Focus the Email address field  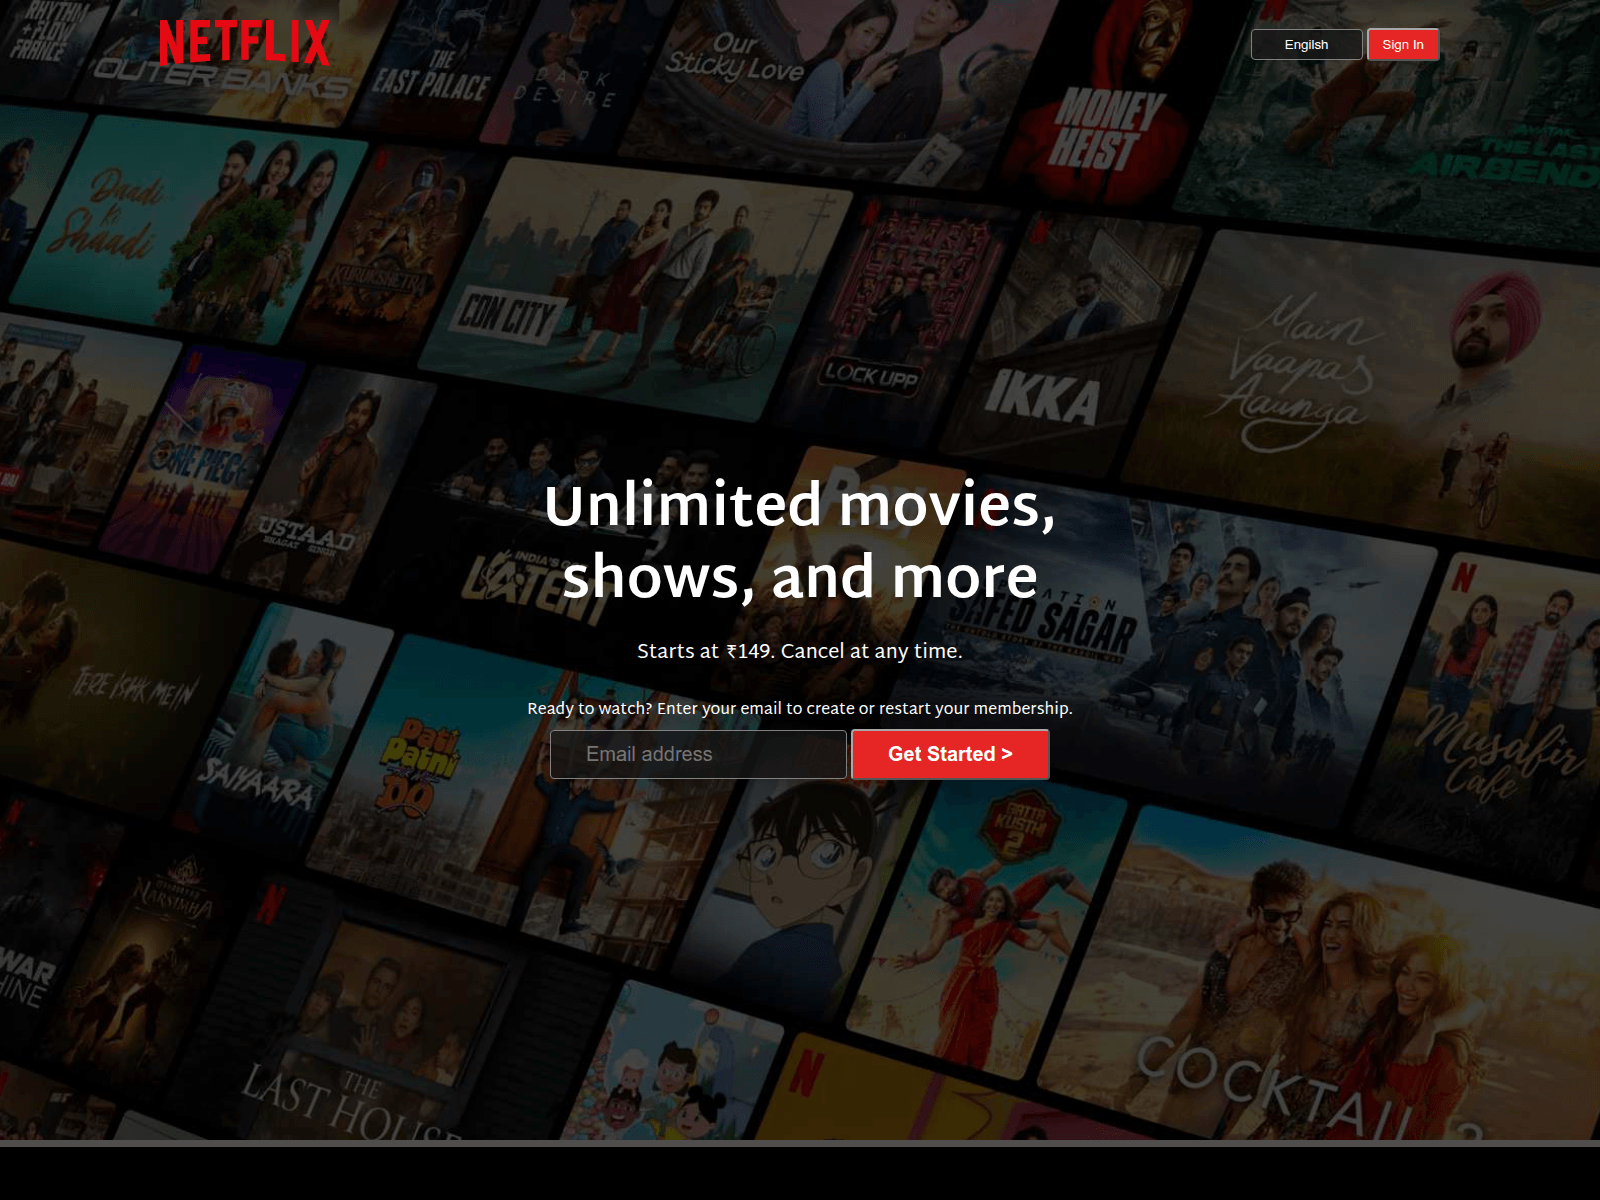[698, 754]
